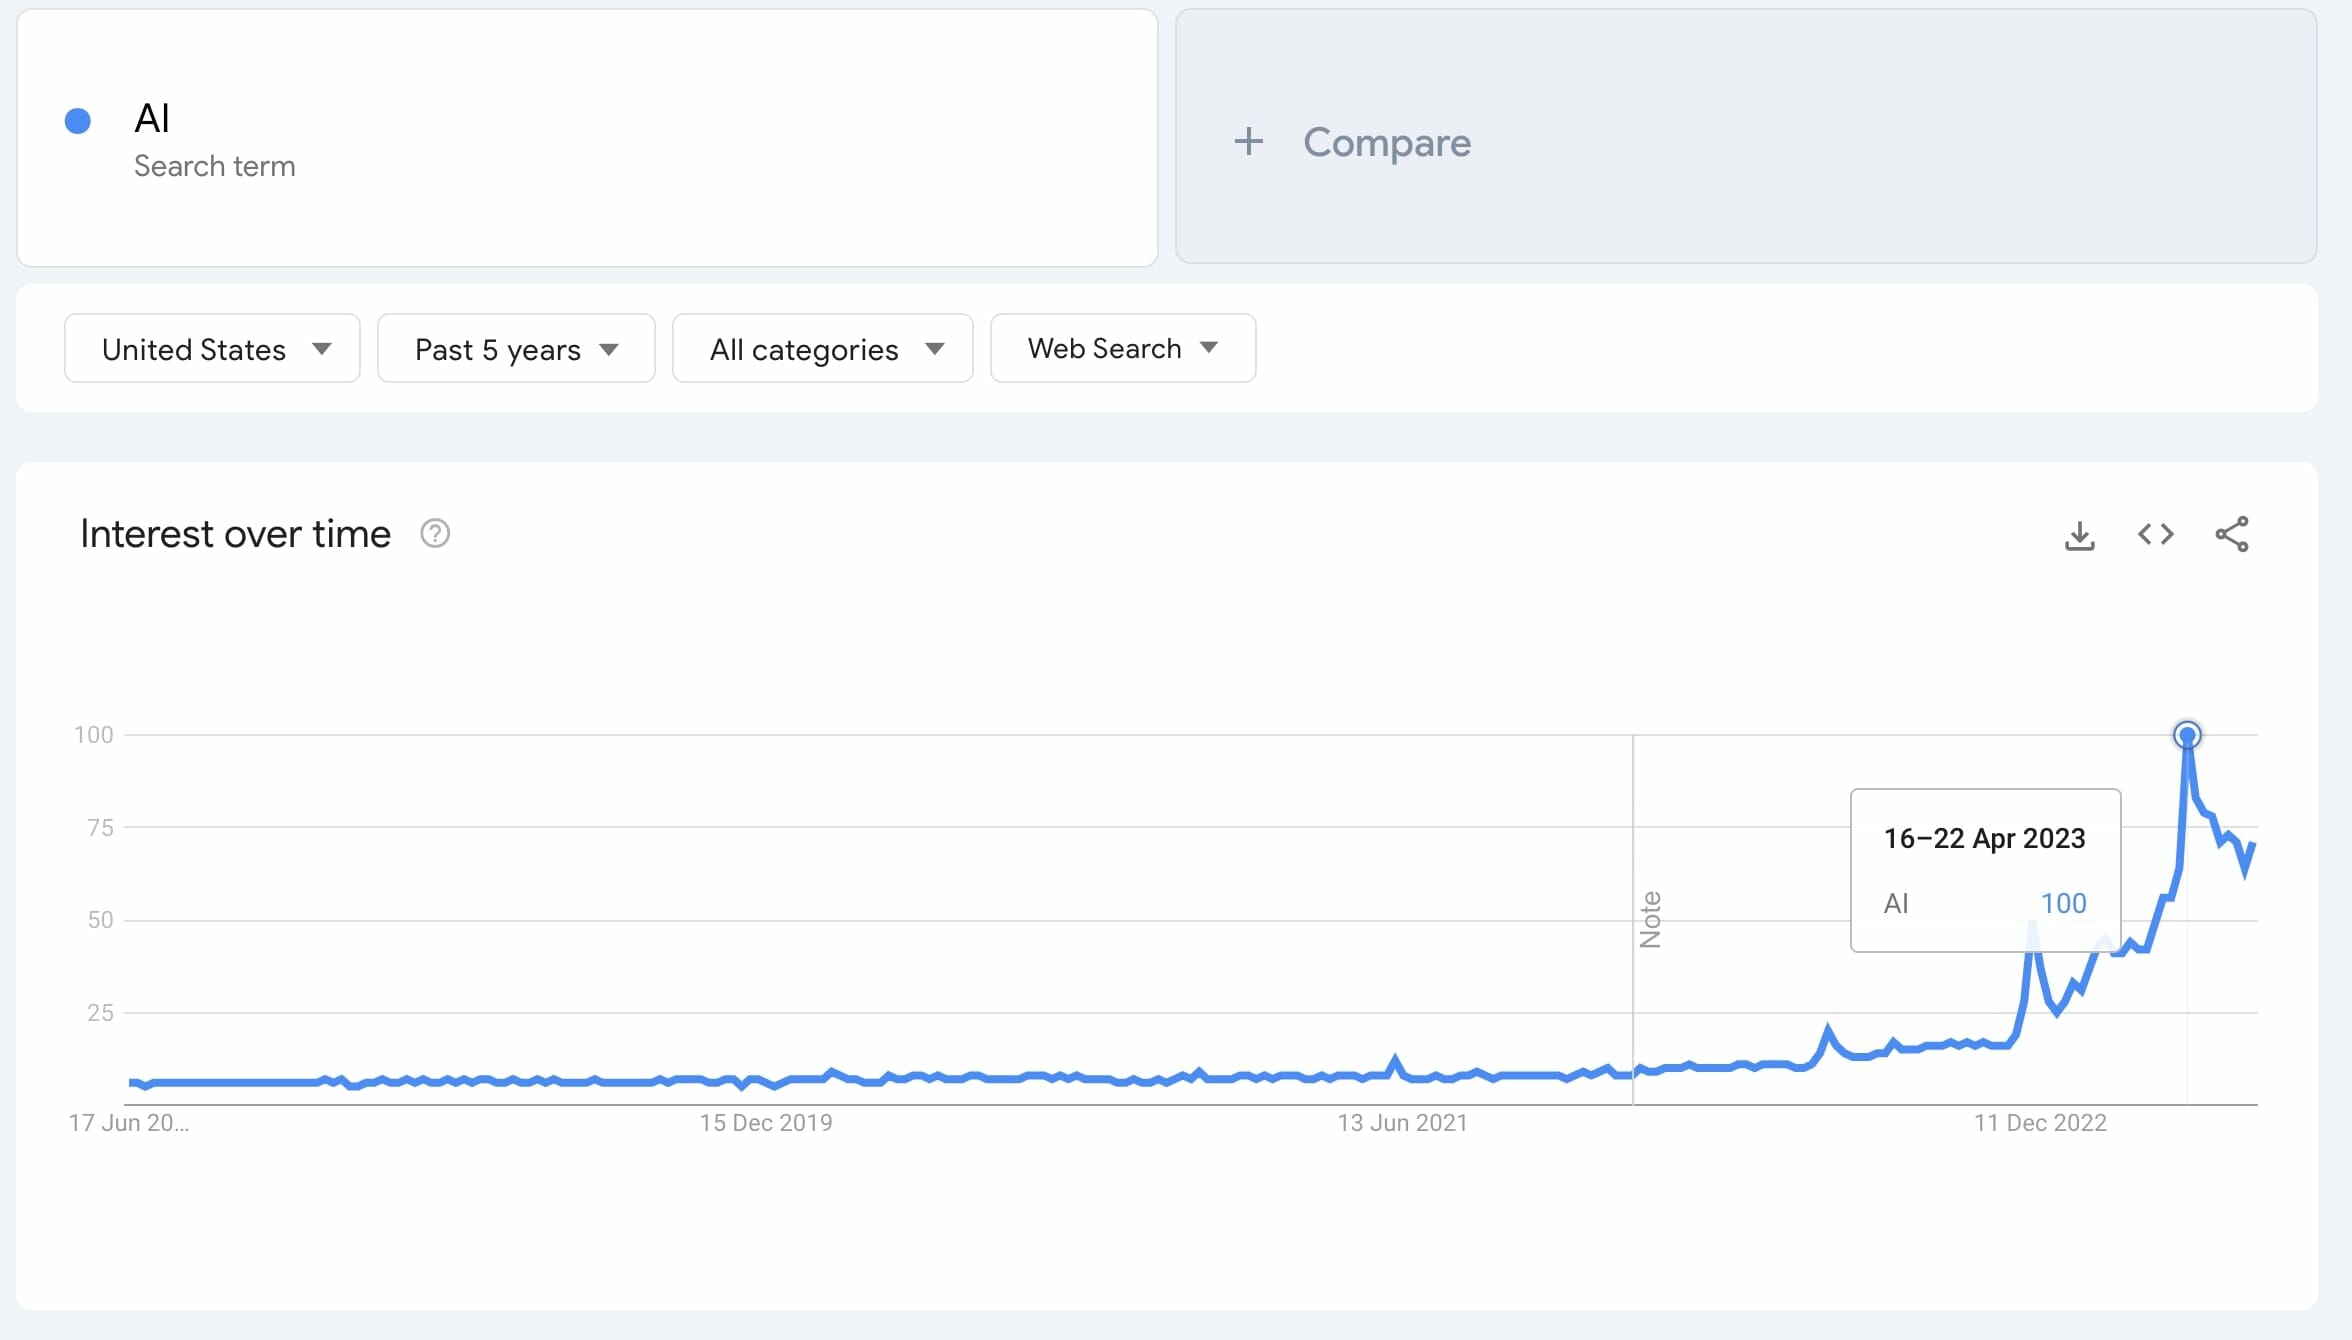Click the peak data point at 100
2352x1340 pixels.
point(2187,736)
